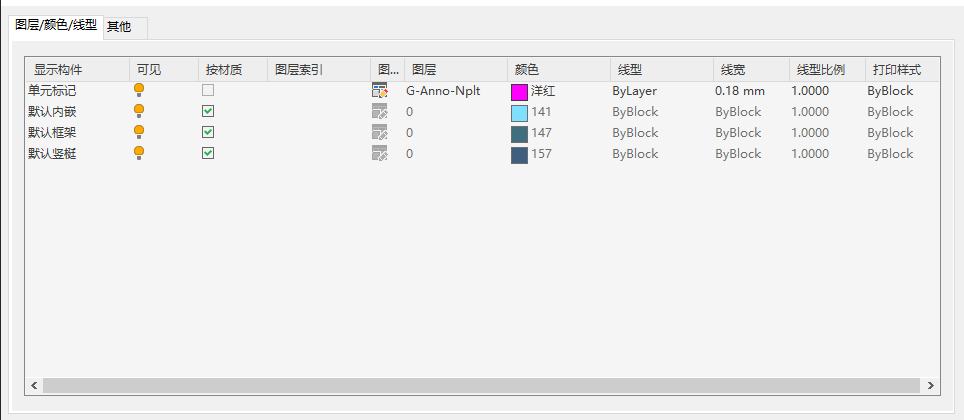
Task: Uncheck 按材质 checkbox for 默认竖梃
Action: point(208,153)
